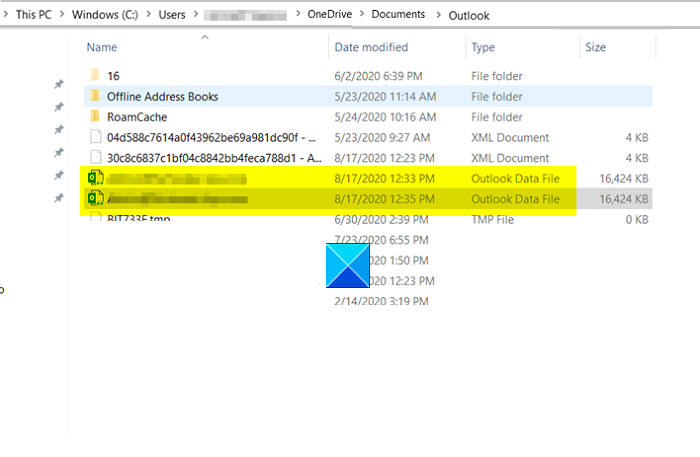The height and width of the screenshot is (457, 700).
Task: Click the date 6/30/2020 2:39 PM
Action: [381, 220]
